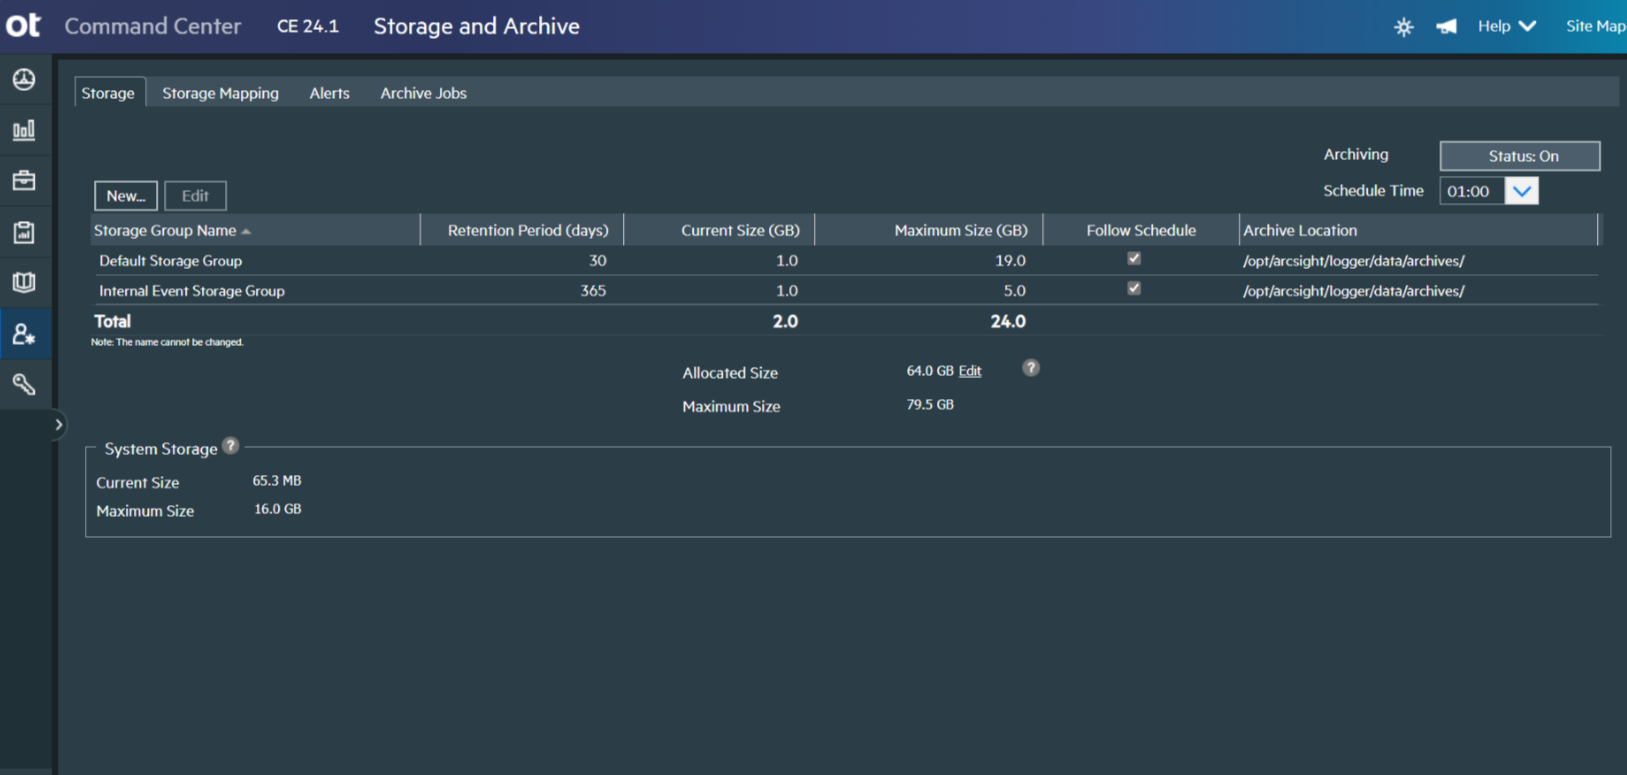This screenshot has width=1627, height=775.
Task: Switch to the Storage tab
Action: point(108,93)
